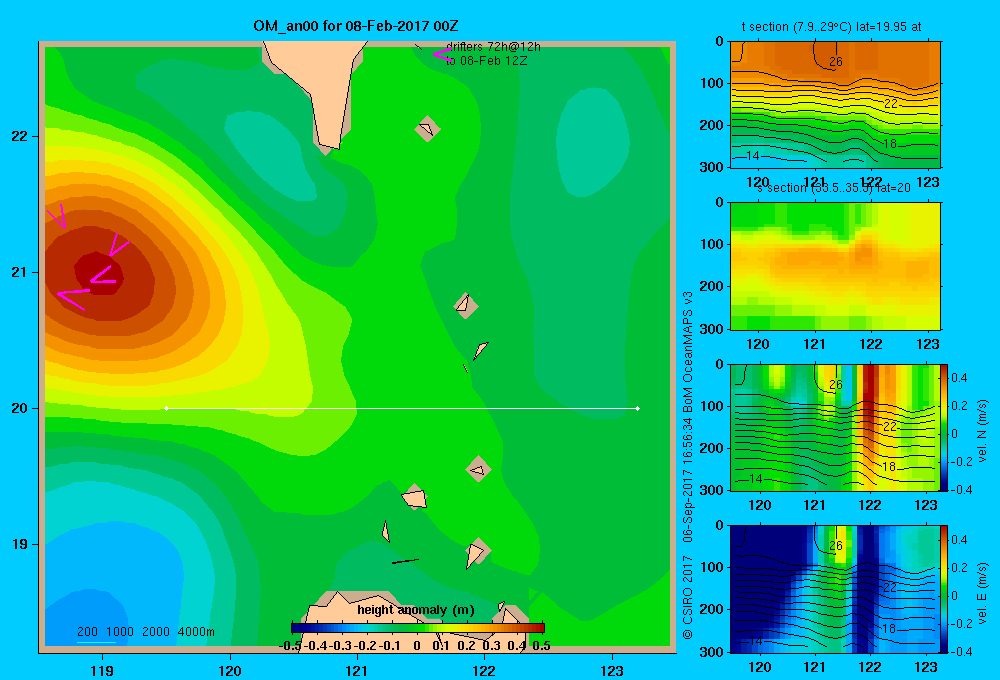The height and width of the screenshot is (680, 1000).
Task: Click the "1000" depth contour legend label
Action: [x=120, y=632]
